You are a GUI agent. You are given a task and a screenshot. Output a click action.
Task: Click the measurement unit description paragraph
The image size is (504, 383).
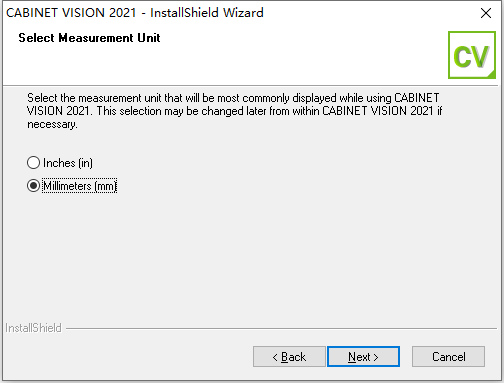coord(234,111)
